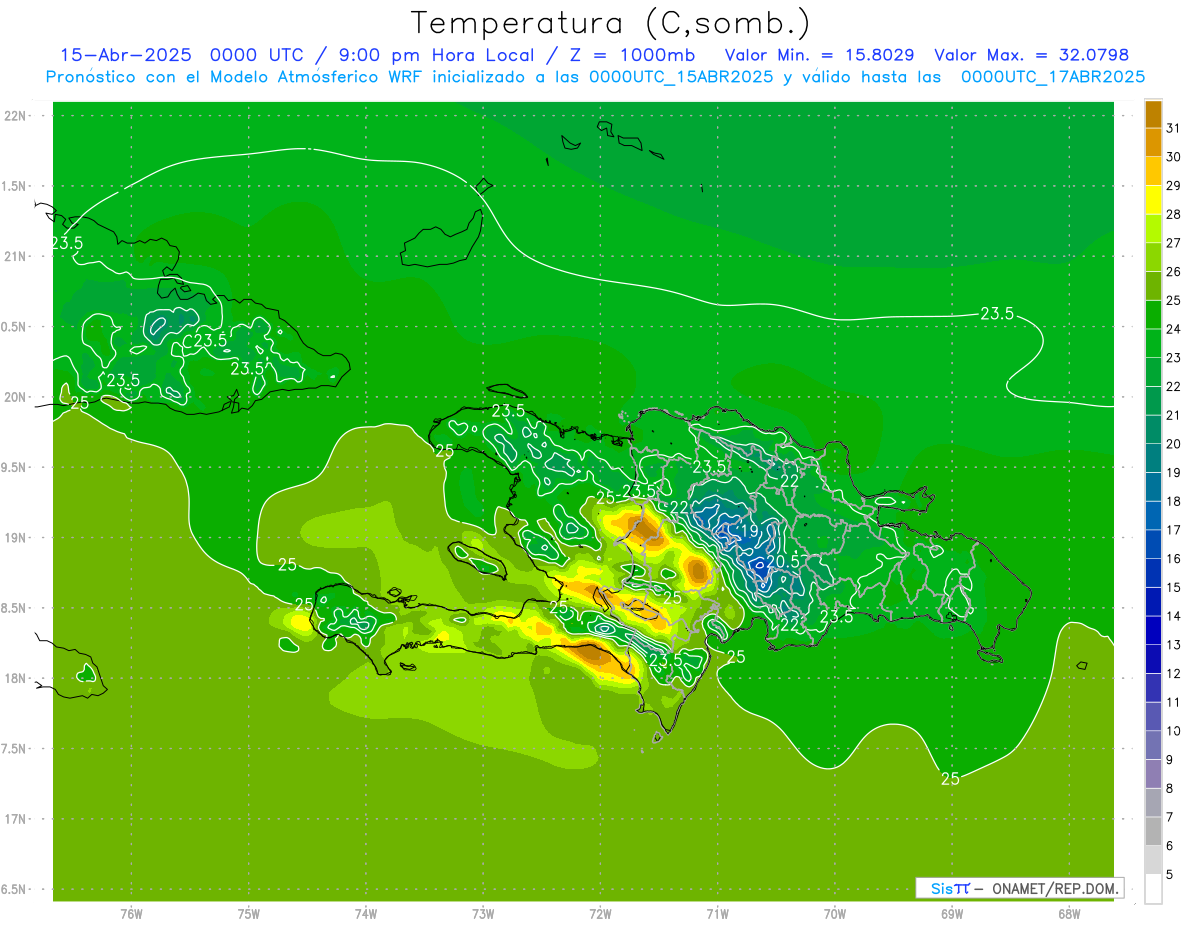Viewport: 1200px width, 927px height.
Task: Click the '69W' longitude axis label
Action: pos(952,913)
